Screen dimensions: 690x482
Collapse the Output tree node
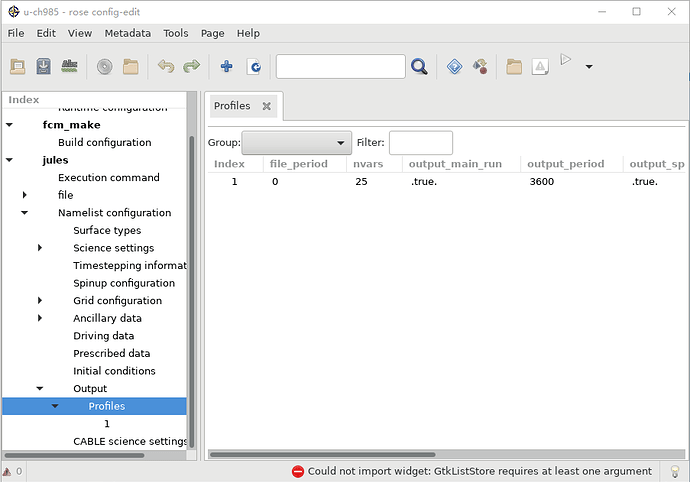pyautogui.click(x=40, y=389)
